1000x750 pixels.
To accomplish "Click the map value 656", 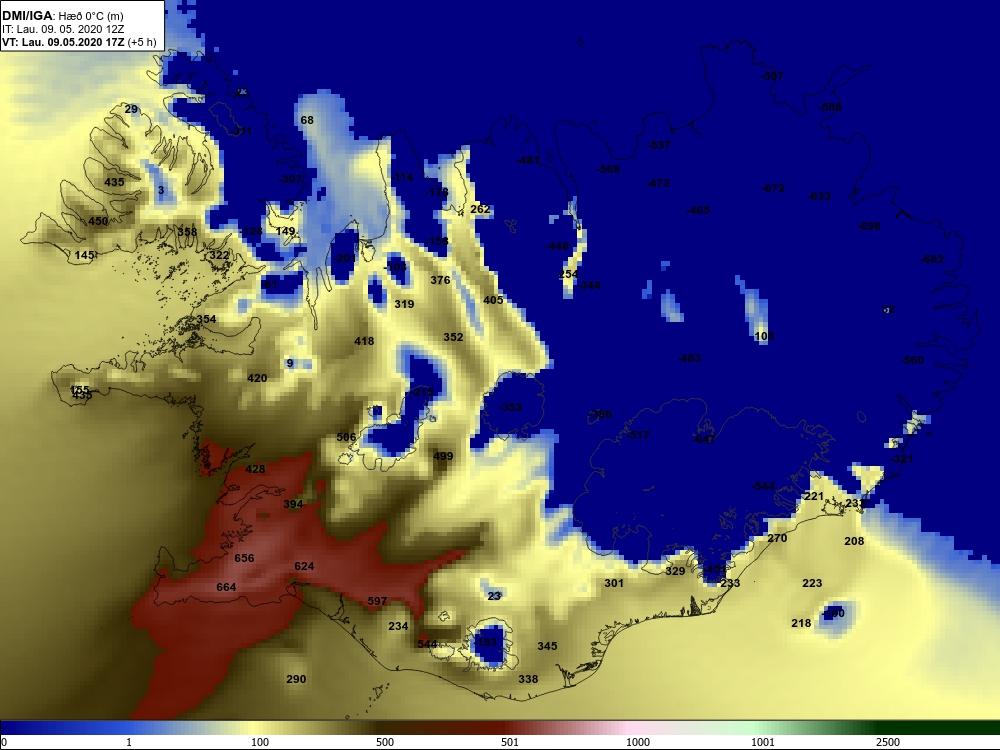I will pos(244,558).
